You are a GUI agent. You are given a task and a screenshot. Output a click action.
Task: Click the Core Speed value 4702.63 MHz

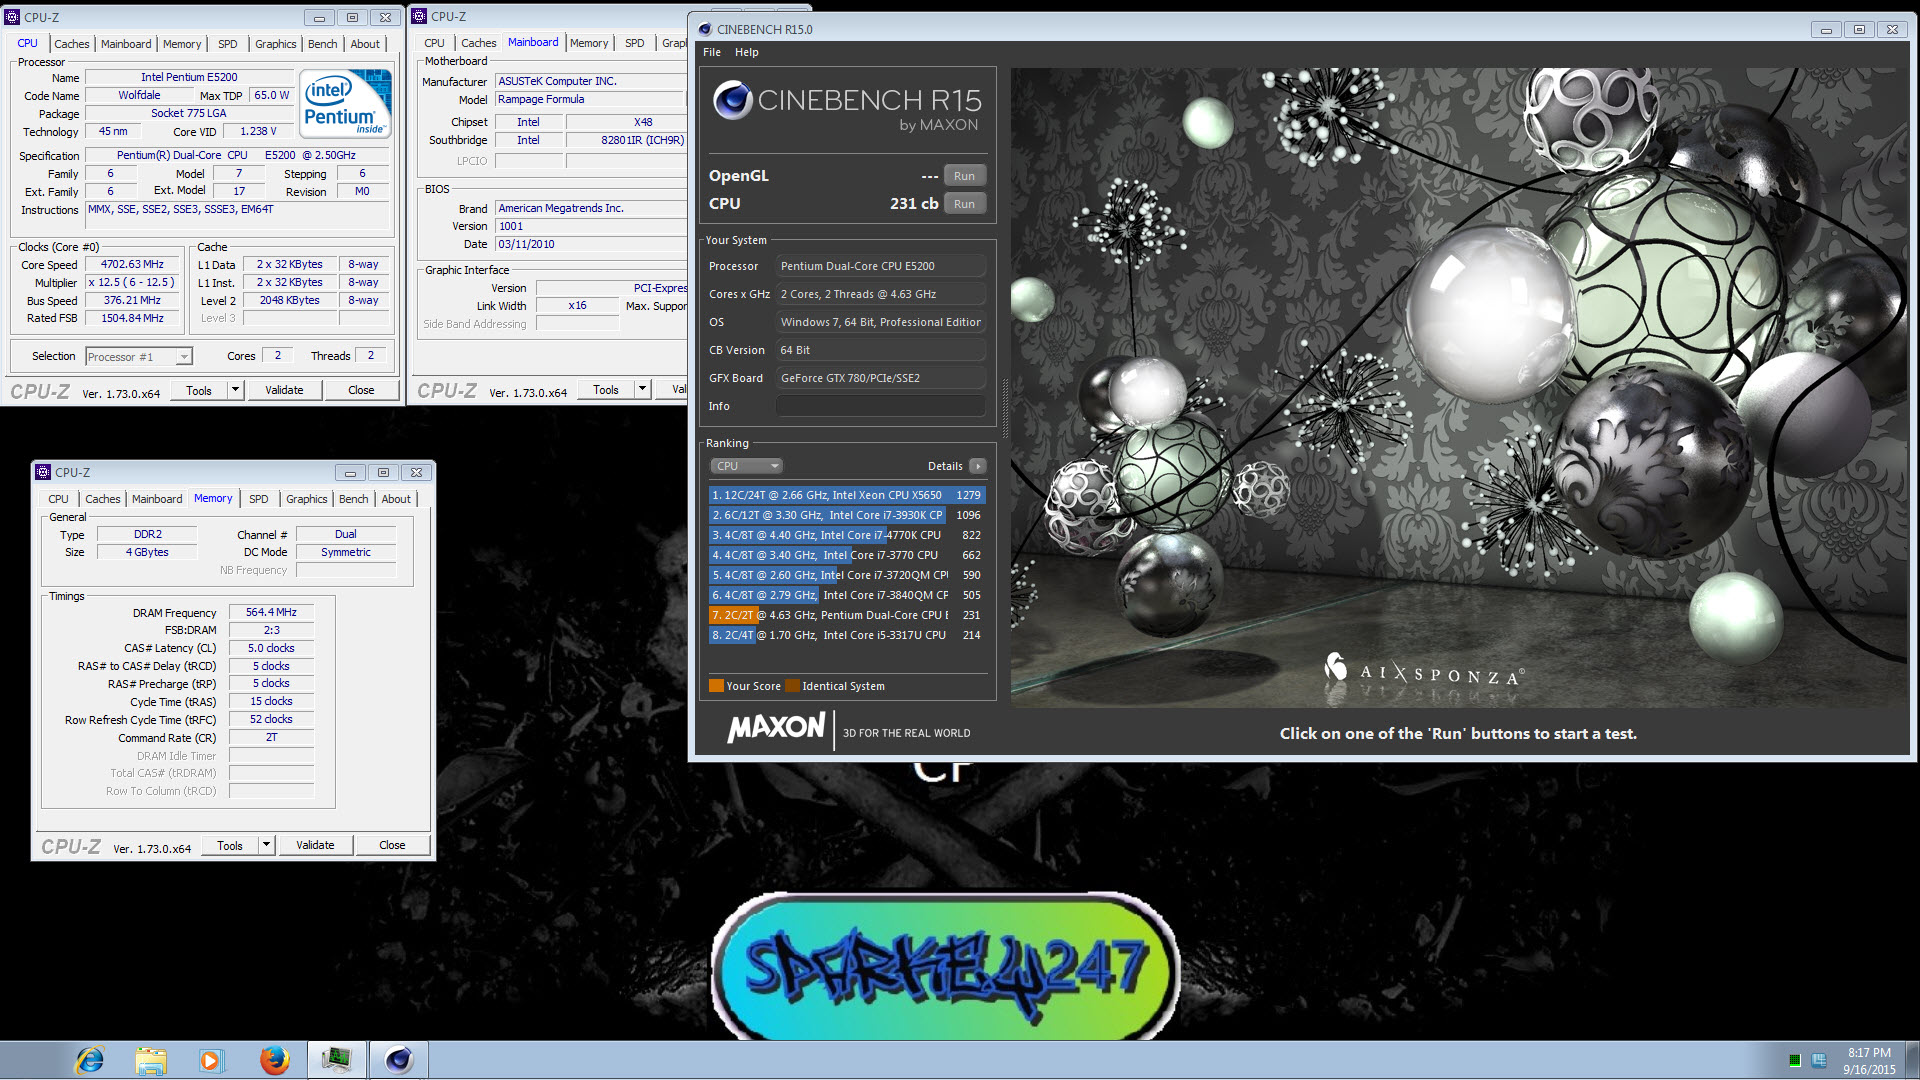[132, 264]
